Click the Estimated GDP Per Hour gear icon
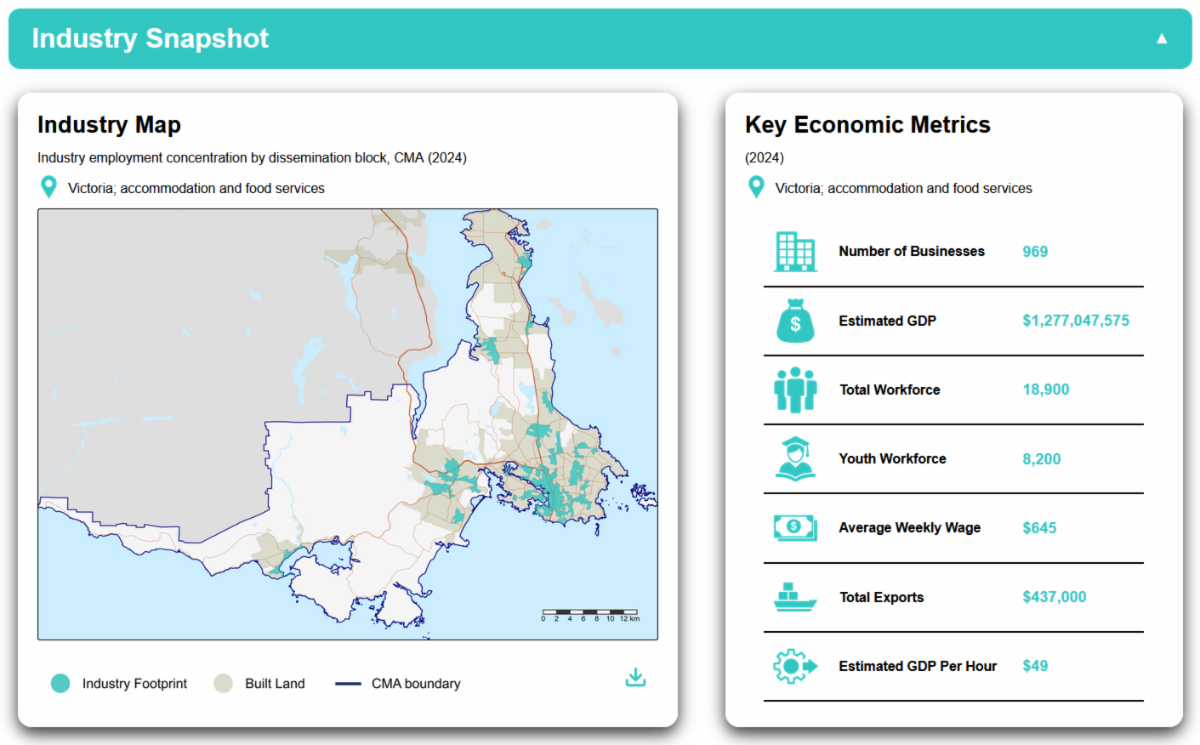The height and width of the screenshot is (745, 1200). point(795,666)
